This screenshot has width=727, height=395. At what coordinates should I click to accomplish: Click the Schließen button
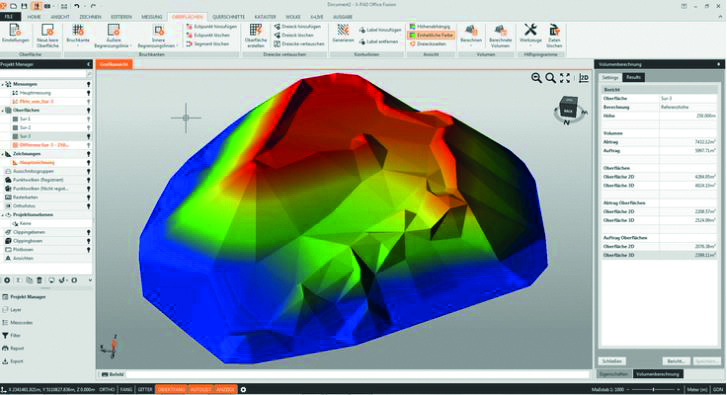(612, 361)
